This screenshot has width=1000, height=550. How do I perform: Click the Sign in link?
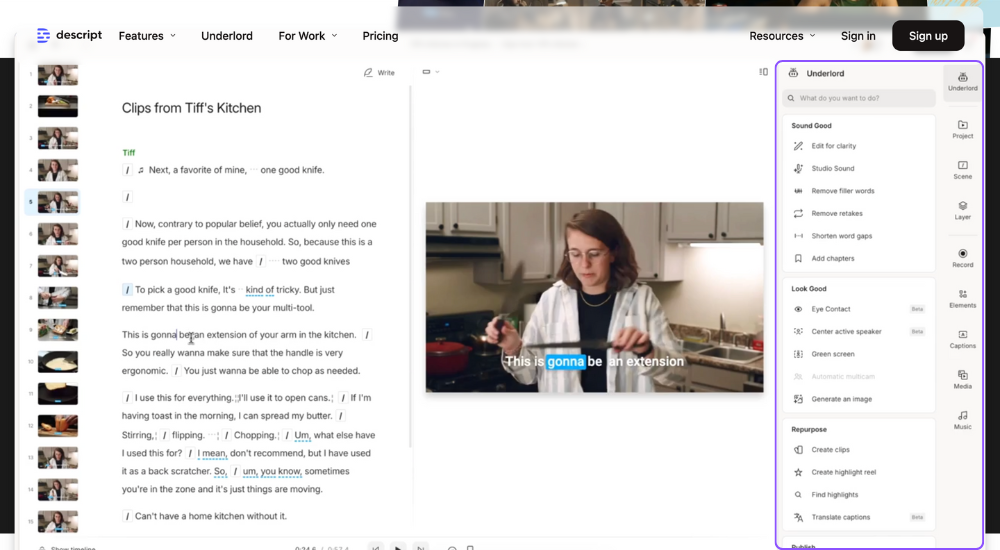[858, 36]
